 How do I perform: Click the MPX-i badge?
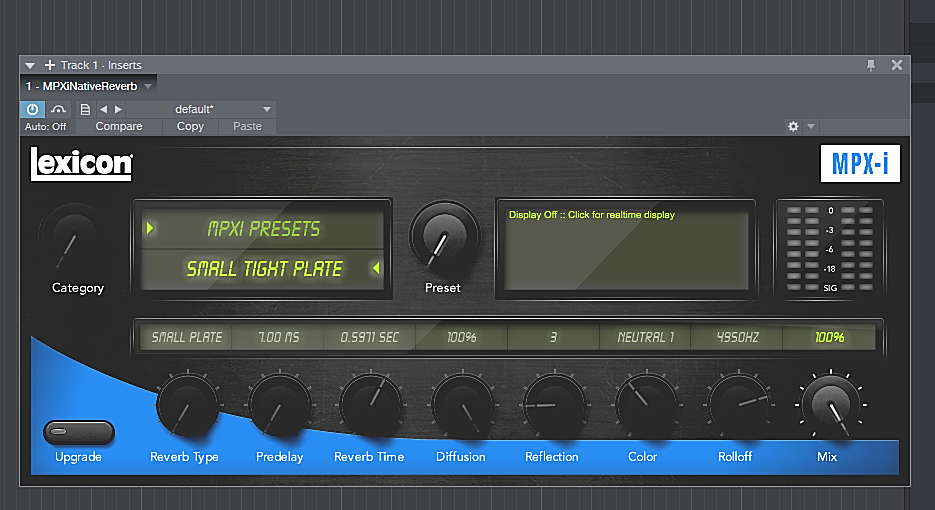pyautogui.click(x=860, y=163)
